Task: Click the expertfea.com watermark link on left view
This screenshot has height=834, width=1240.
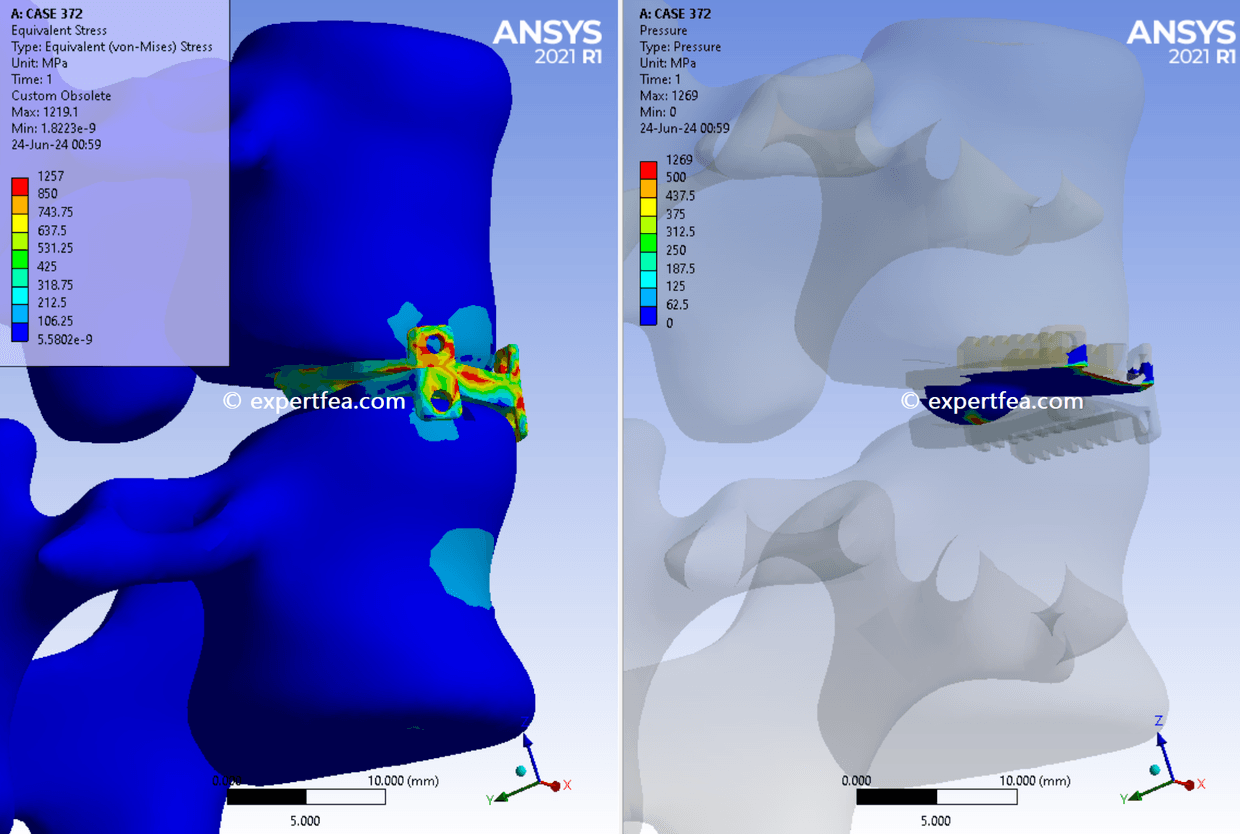Action: pyautogui.click(x=313, y=400)
